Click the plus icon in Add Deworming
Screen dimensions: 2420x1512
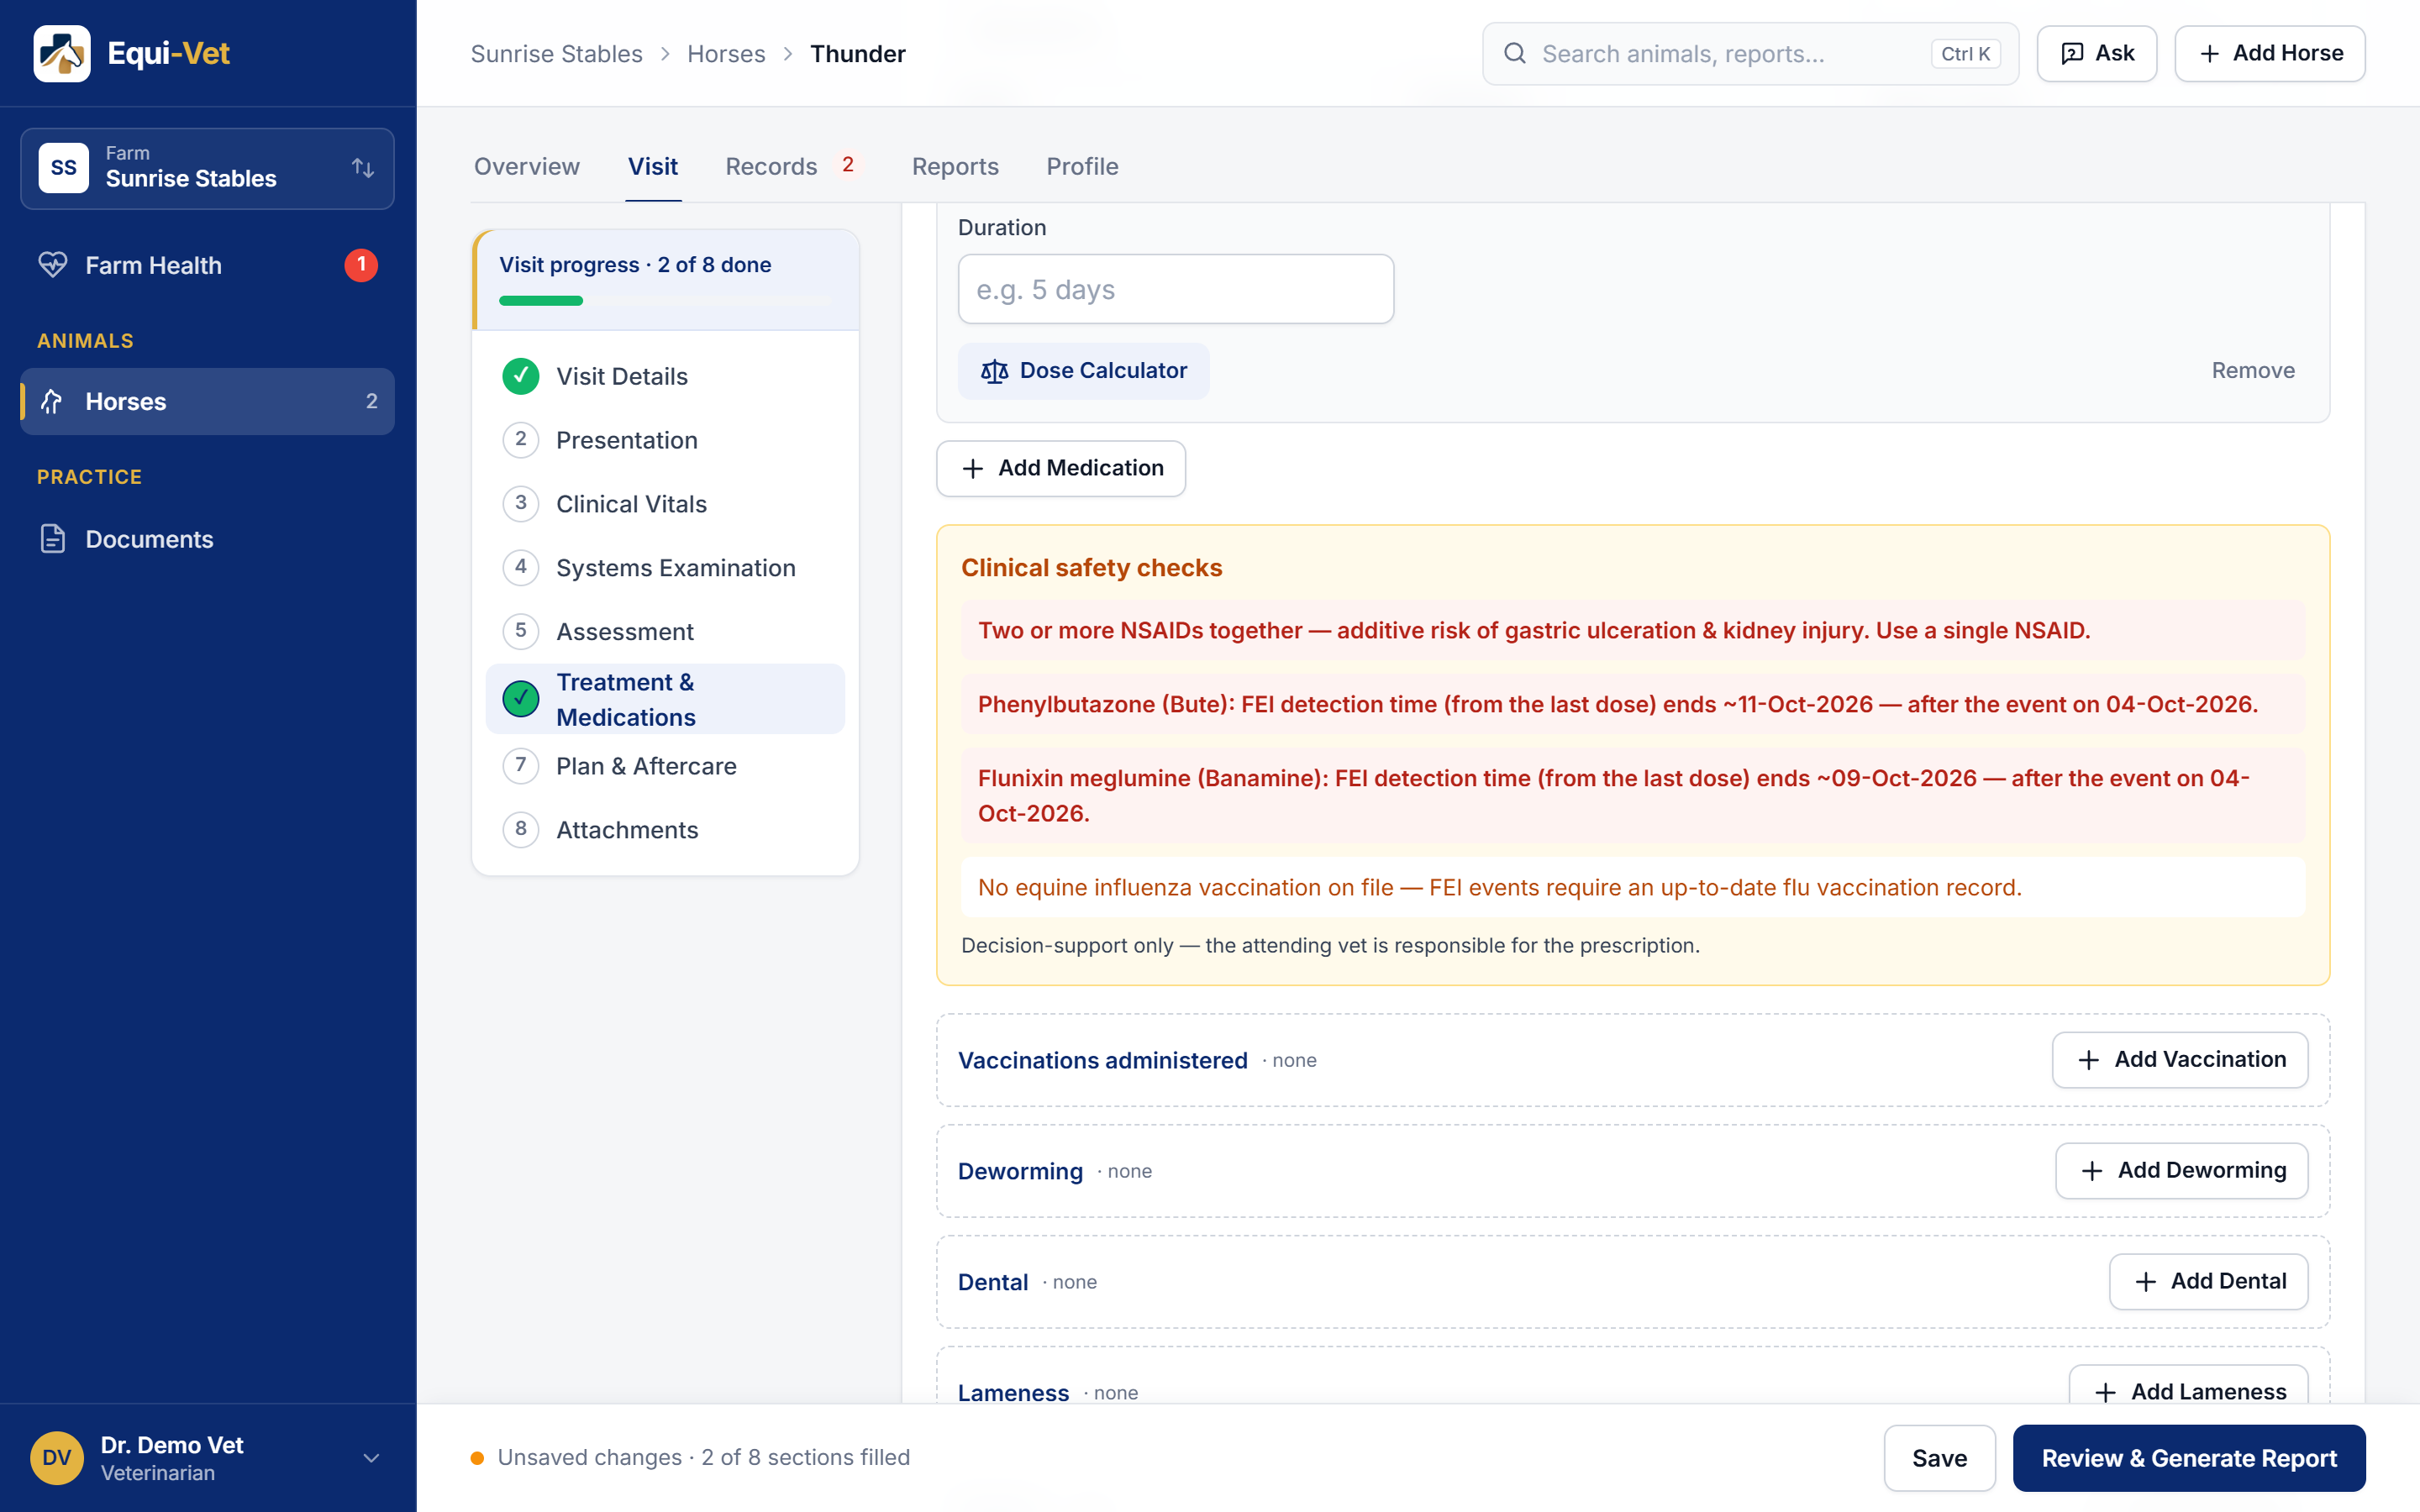[2092, 1171]
